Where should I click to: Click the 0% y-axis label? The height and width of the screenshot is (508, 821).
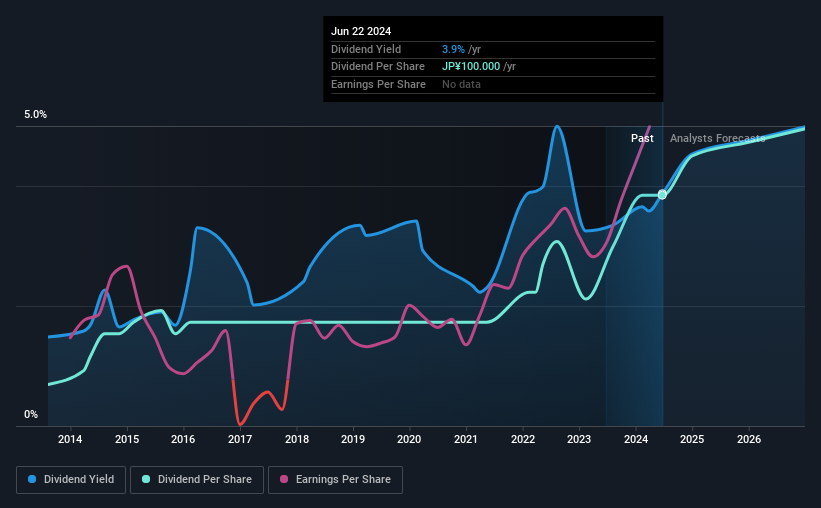coord(31,414)
